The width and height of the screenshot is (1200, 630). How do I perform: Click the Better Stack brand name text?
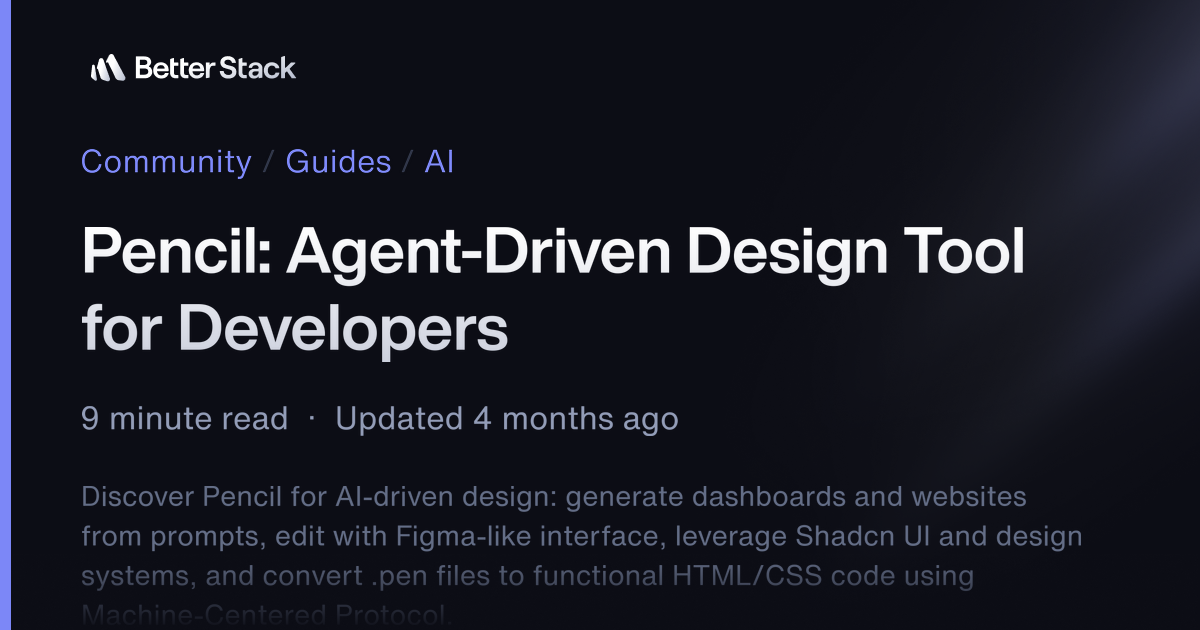[215, 68]
